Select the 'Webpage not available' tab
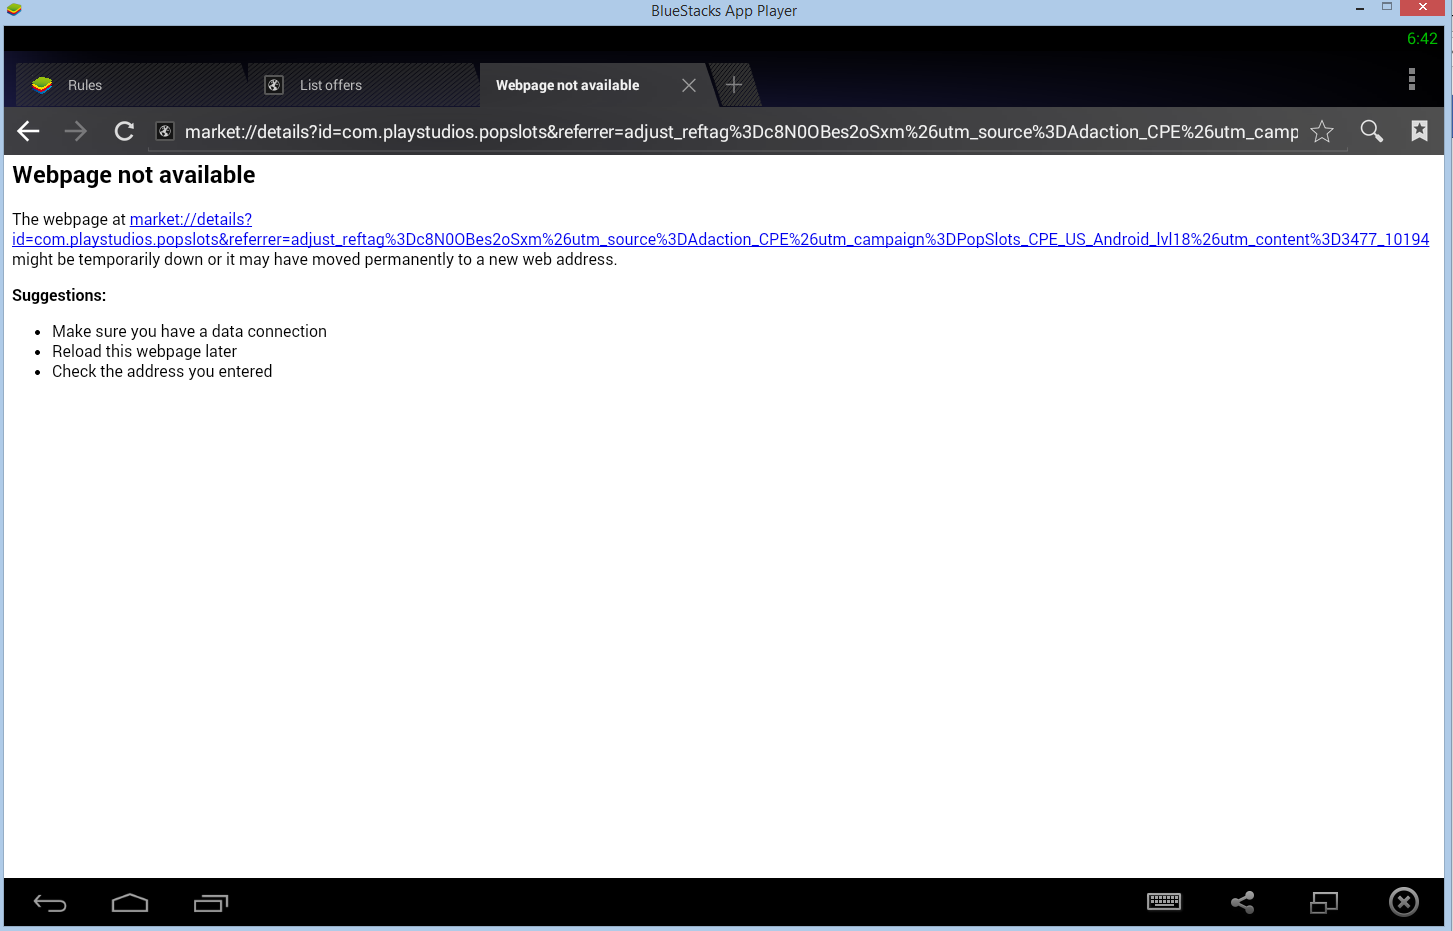This screenshot has height=931, width=1453. [595, 85]
